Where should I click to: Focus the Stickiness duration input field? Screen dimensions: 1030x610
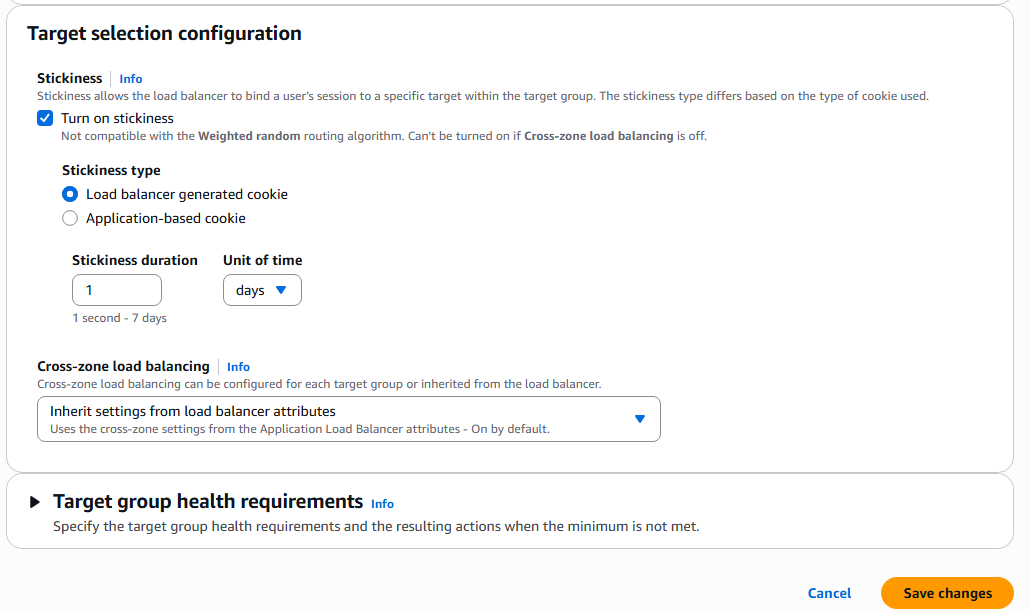click(x=117, y=290)
